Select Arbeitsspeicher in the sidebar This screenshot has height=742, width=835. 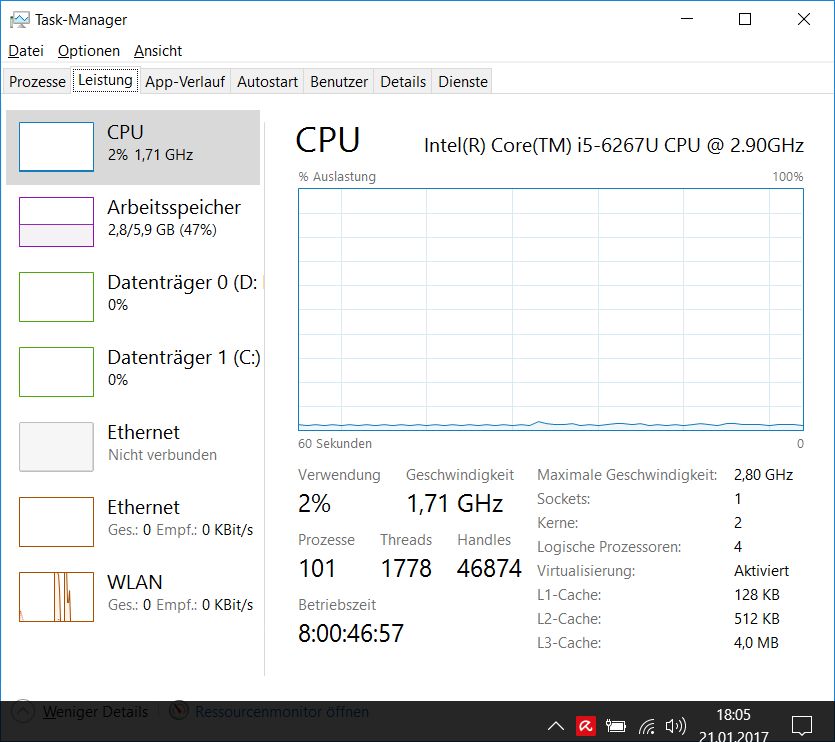(174, 207)
